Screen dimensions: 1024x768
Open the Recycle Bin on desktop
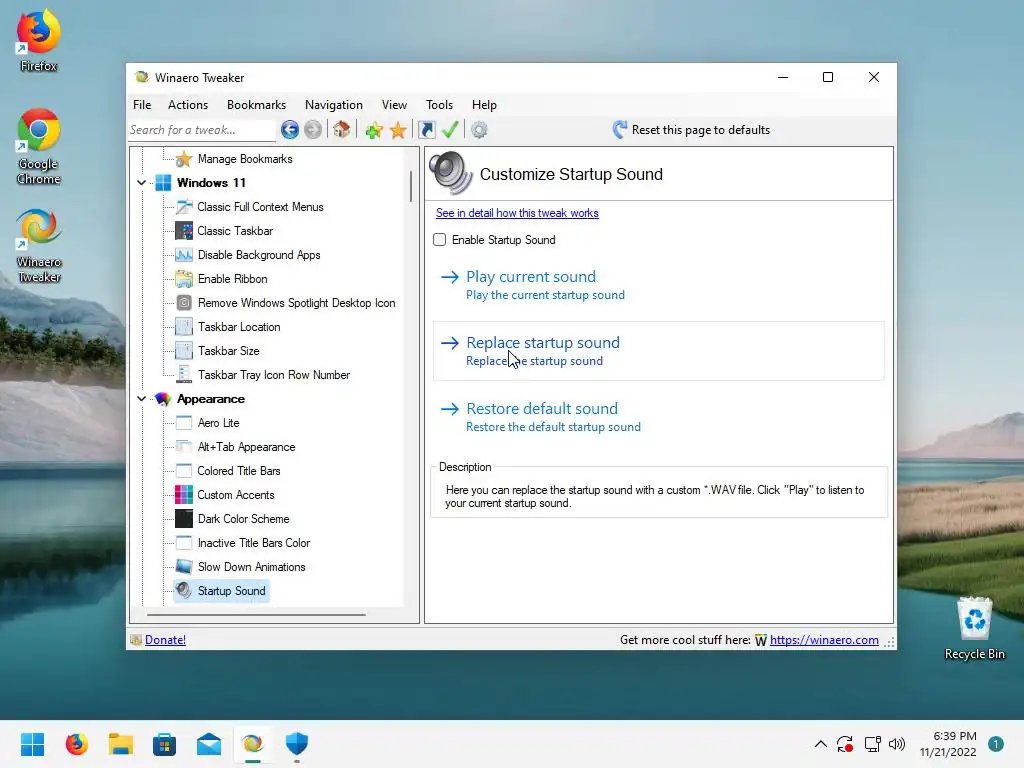(974, 628)
